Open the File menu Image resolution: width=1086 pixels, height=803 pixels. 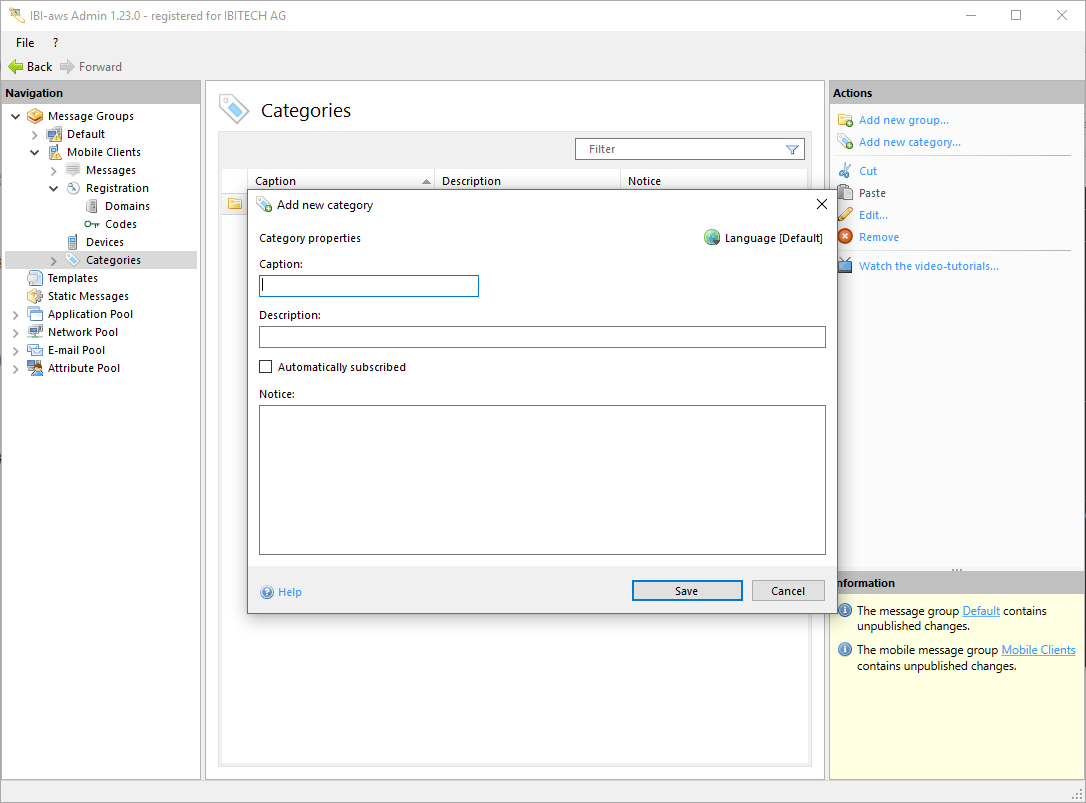pyautogui.click(x=25, y=43)
